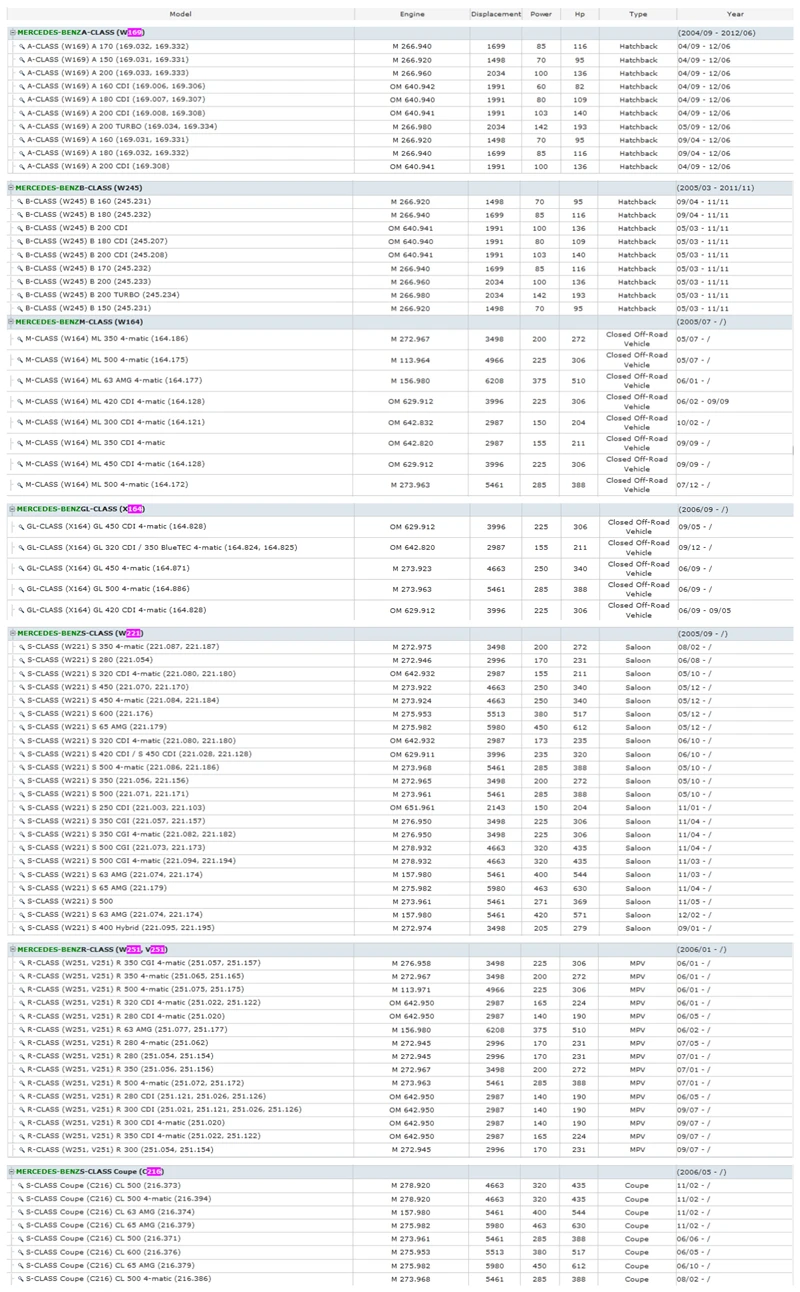Select engine cell M 273.922

(412, 686)
